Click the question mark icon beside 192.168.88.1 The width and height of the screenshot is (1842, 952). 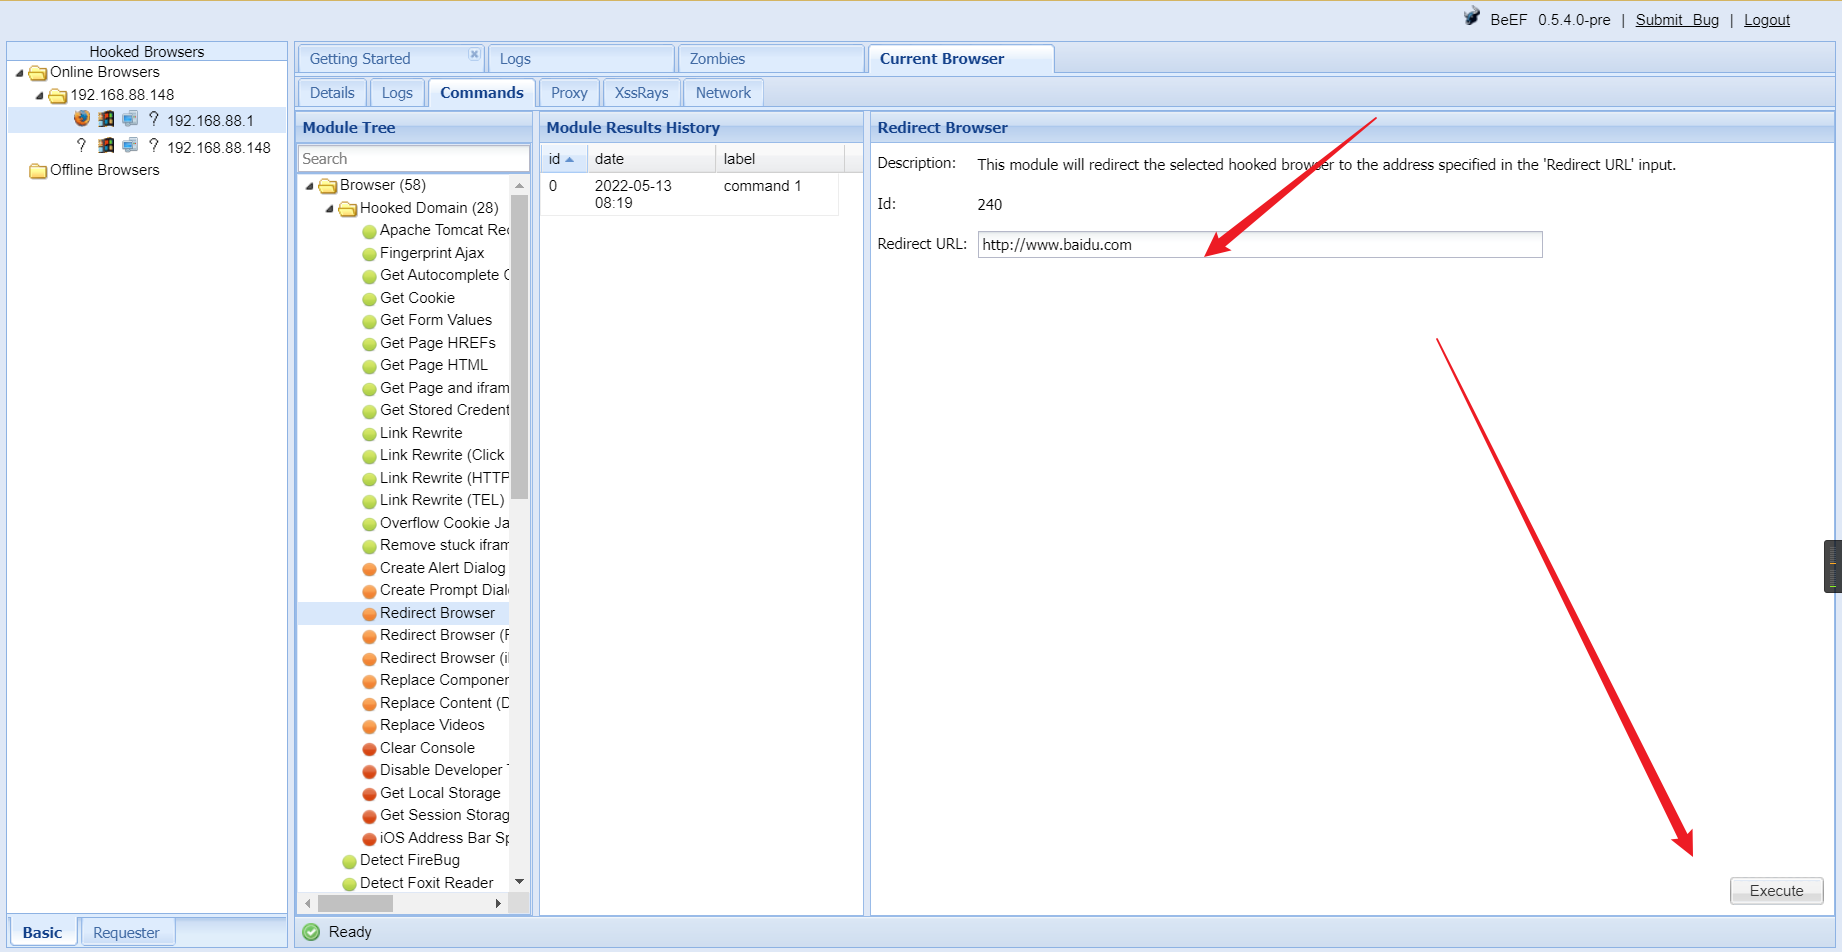pos(154,119)
